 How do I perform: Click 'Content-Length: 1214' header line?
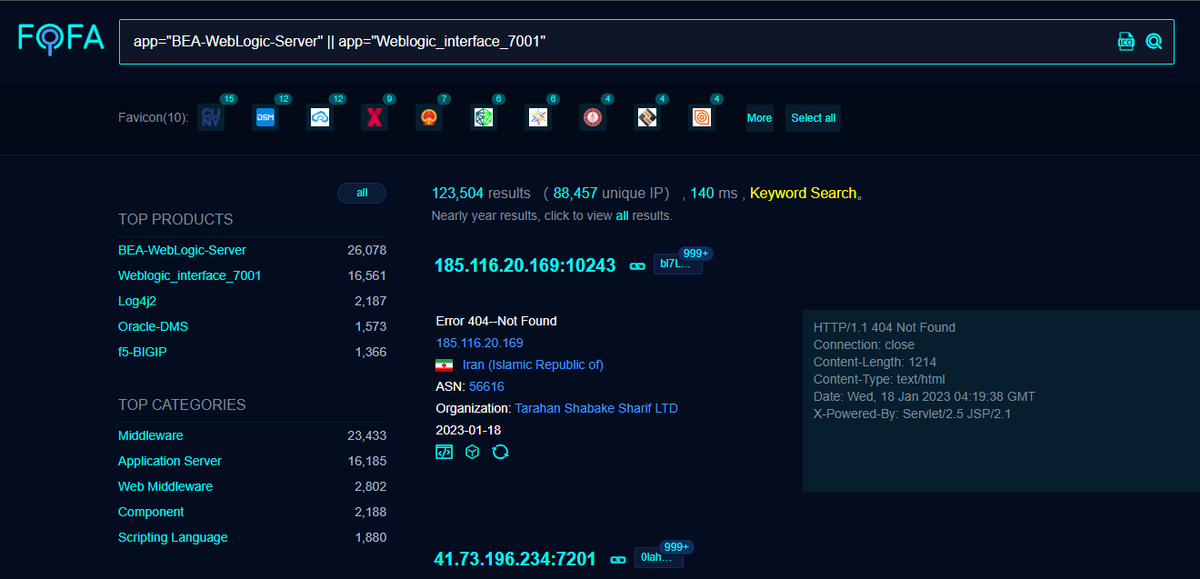click(x=875, y=362)
